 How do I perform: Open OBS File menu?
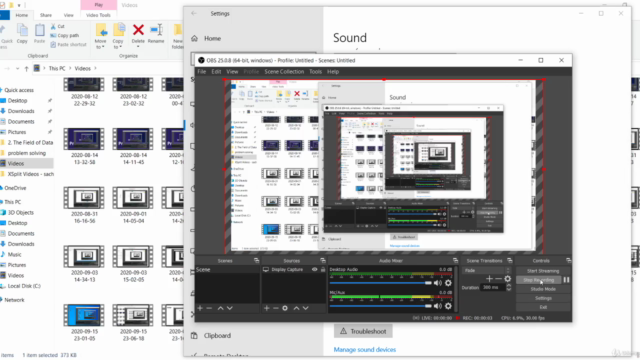coord(202,71)
